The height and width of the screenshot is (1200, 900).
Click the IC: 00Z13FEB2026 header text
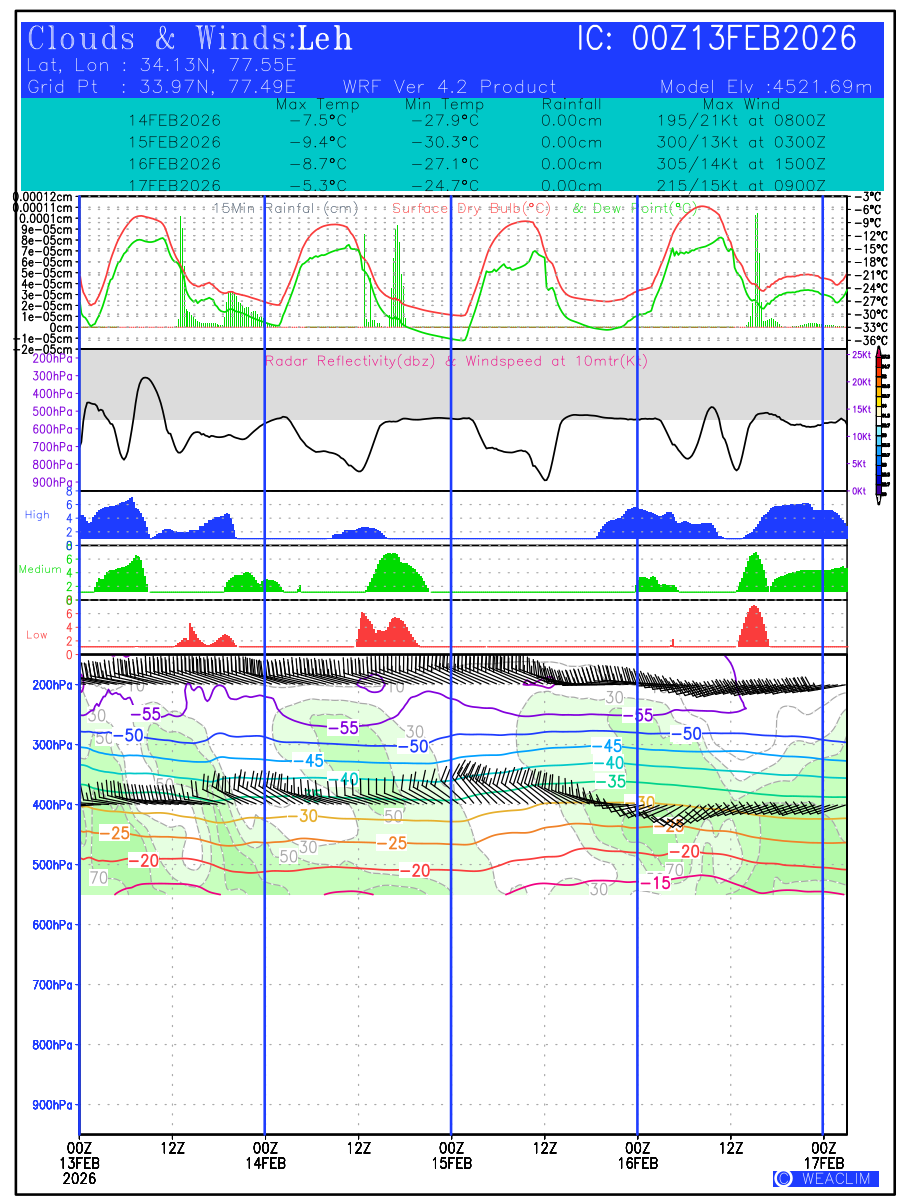[717, 39]
